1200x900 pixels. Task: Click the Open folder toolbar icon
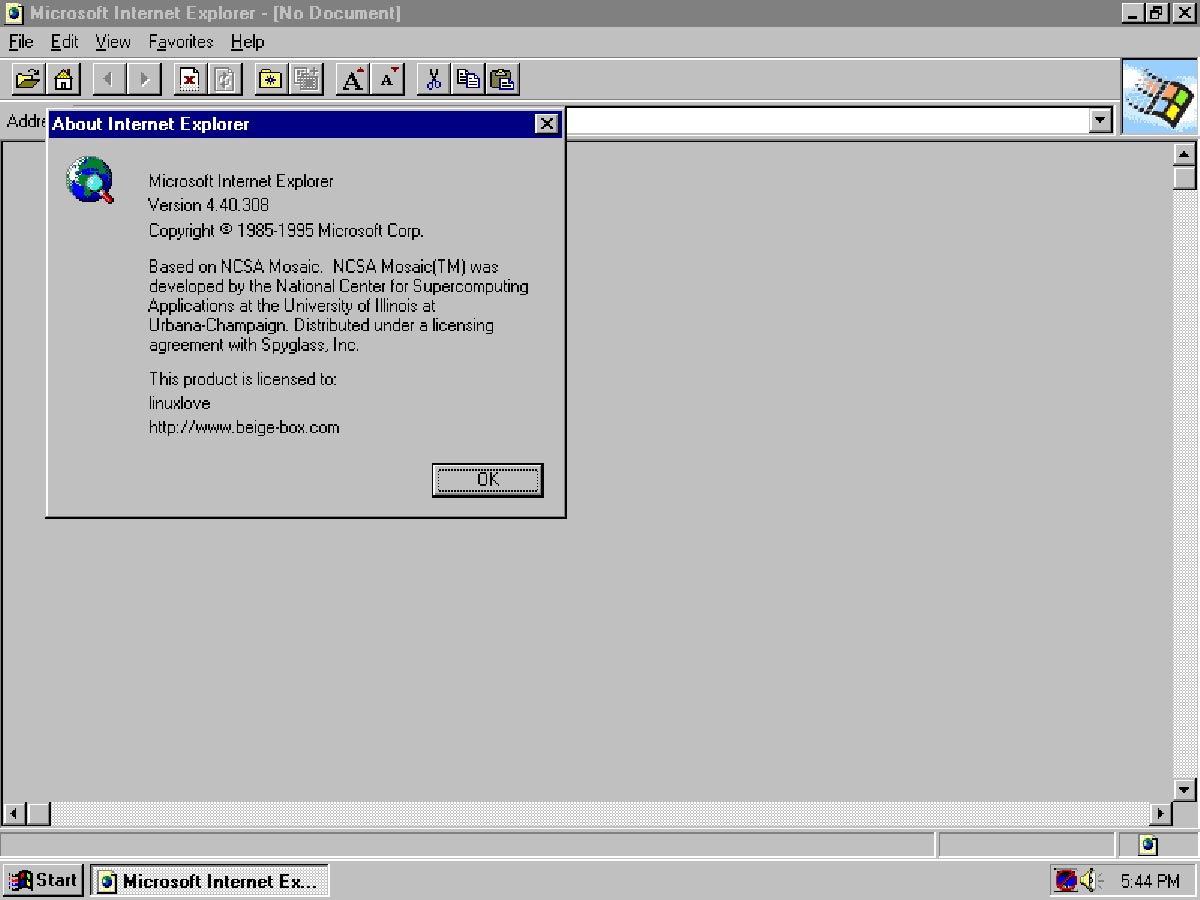point(29,79)
